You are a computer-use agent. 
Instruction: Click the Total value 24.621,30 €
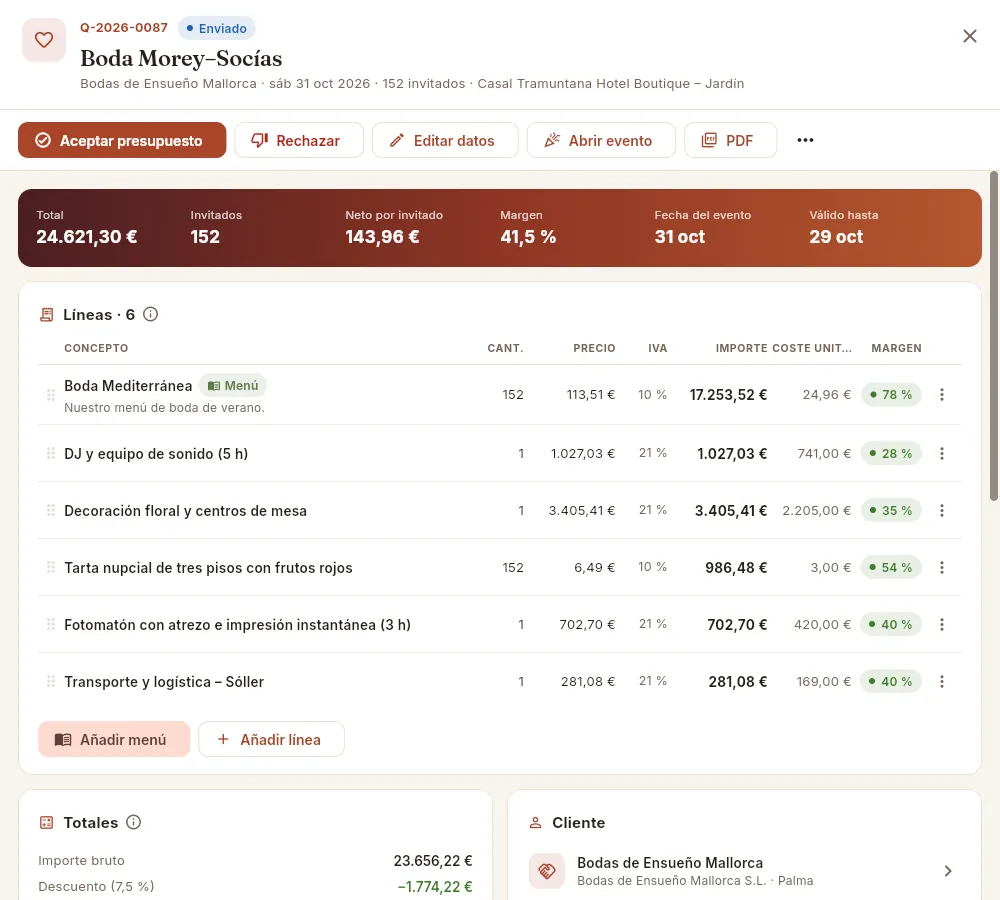87,237
